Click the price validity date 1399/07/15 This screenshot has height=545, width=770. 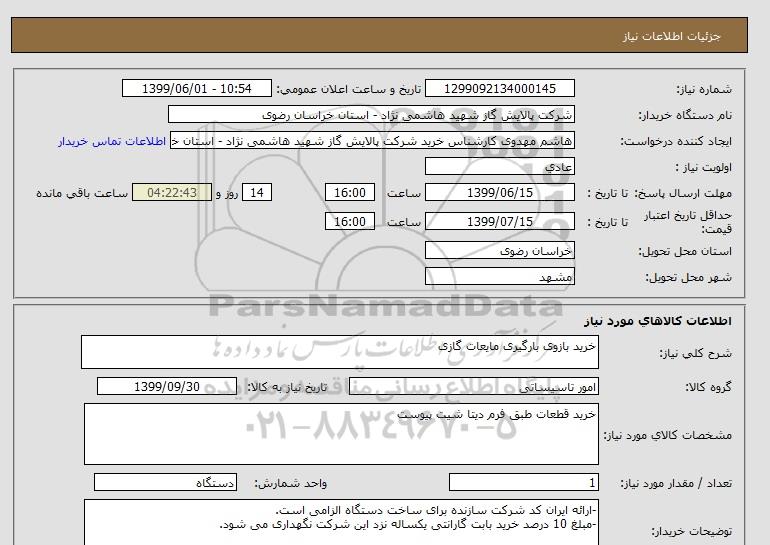tap(499, 221)
